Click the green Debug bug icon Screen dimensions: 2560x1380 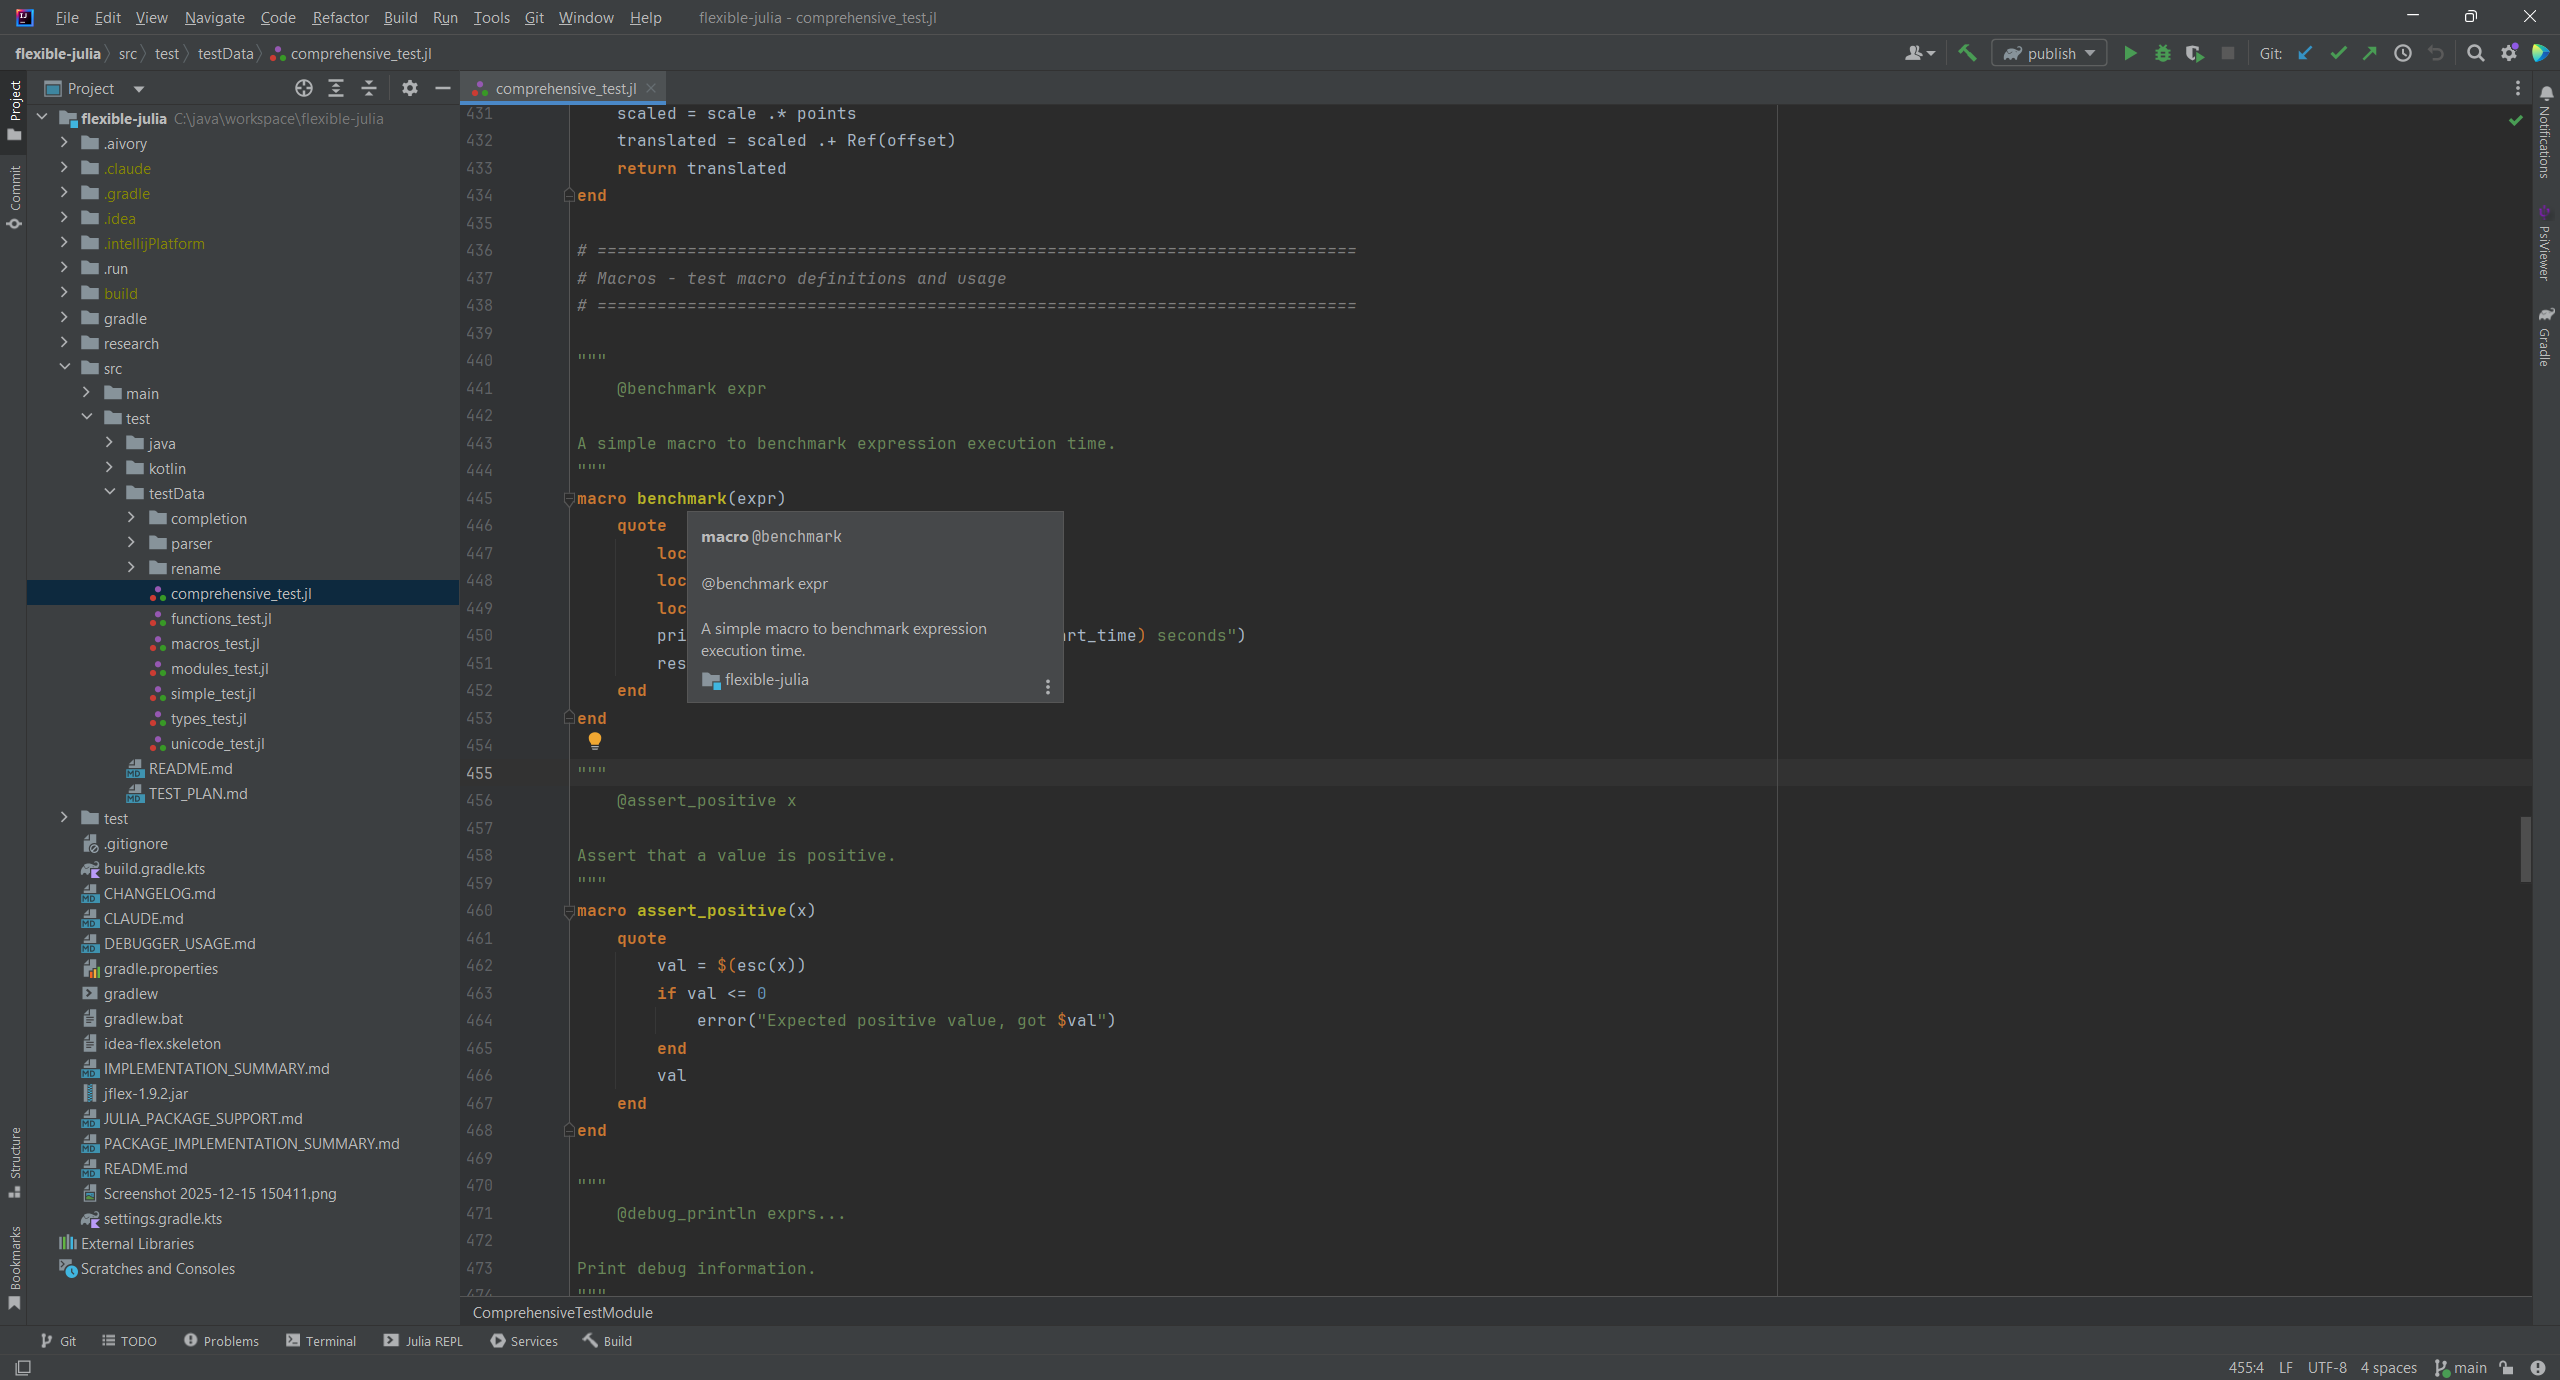tap(2162, 54)
